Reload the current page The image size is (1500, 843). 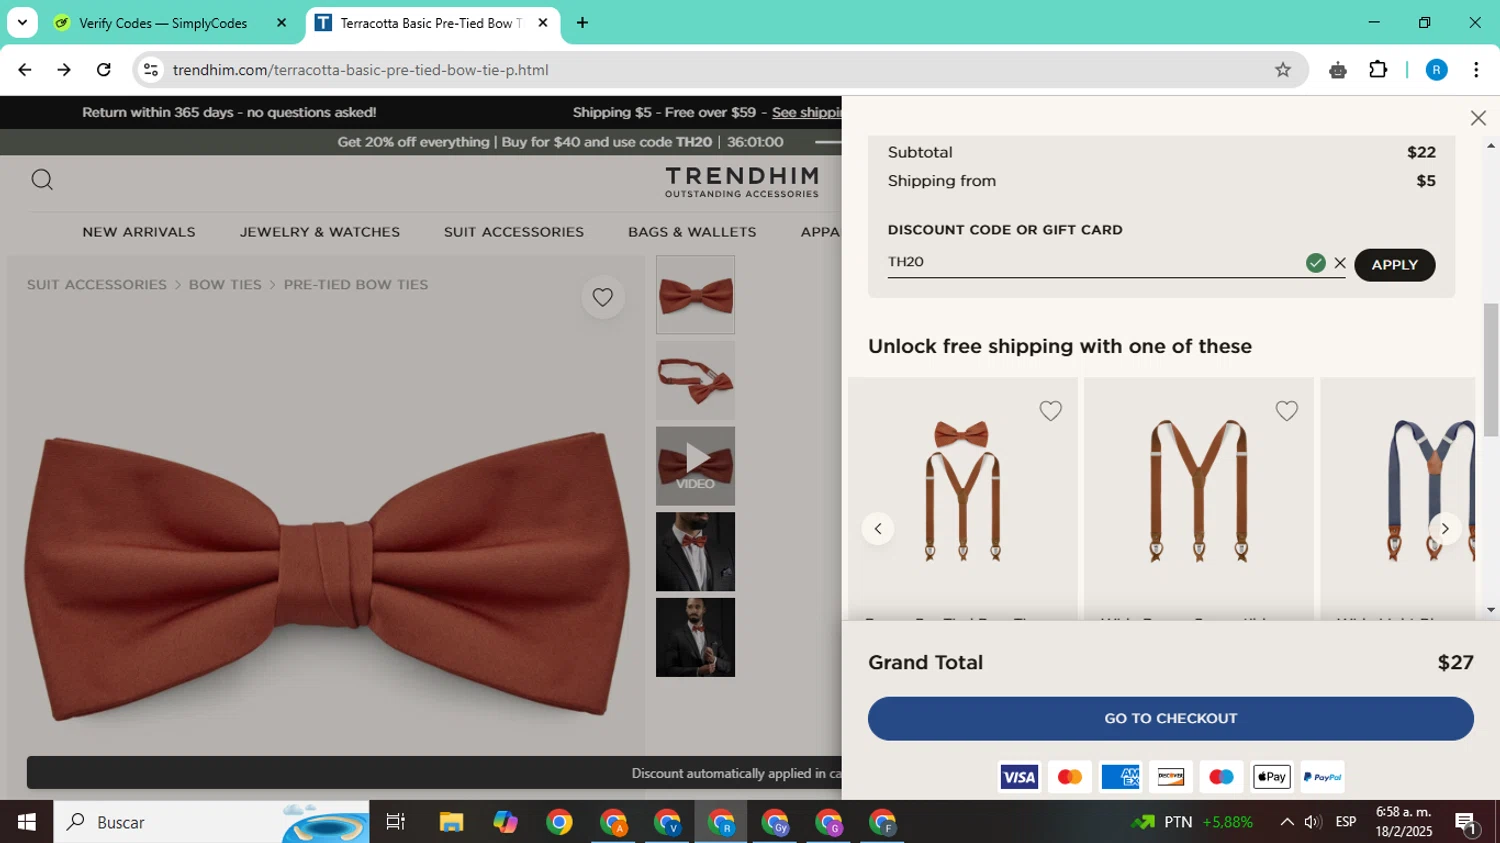pos(104,70)
